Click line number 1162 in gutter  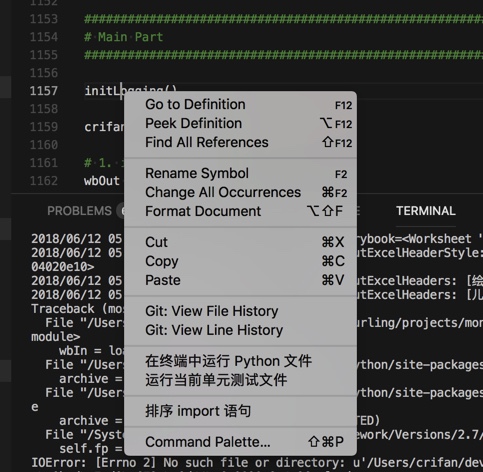point(44,181)
